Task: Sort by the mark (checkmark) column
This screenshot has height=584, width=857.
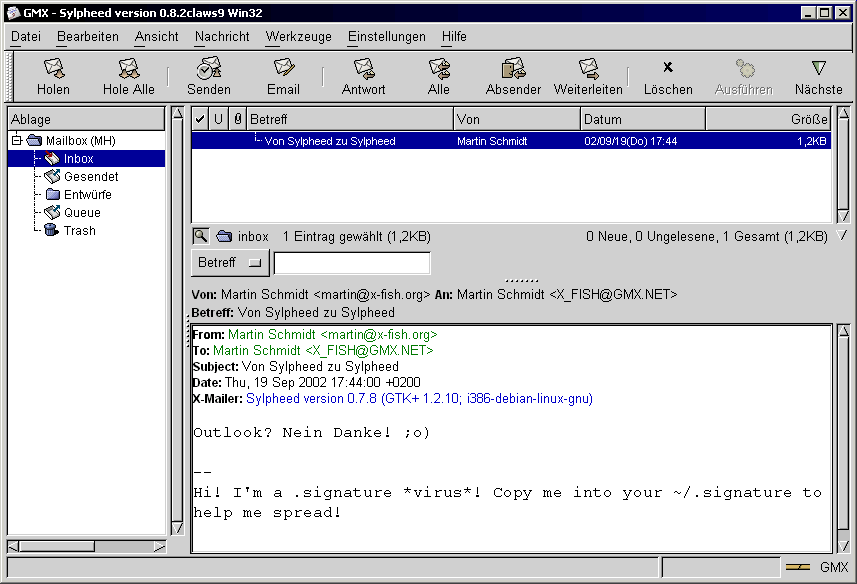Action: pyautogui.click(x=200, y=119)
